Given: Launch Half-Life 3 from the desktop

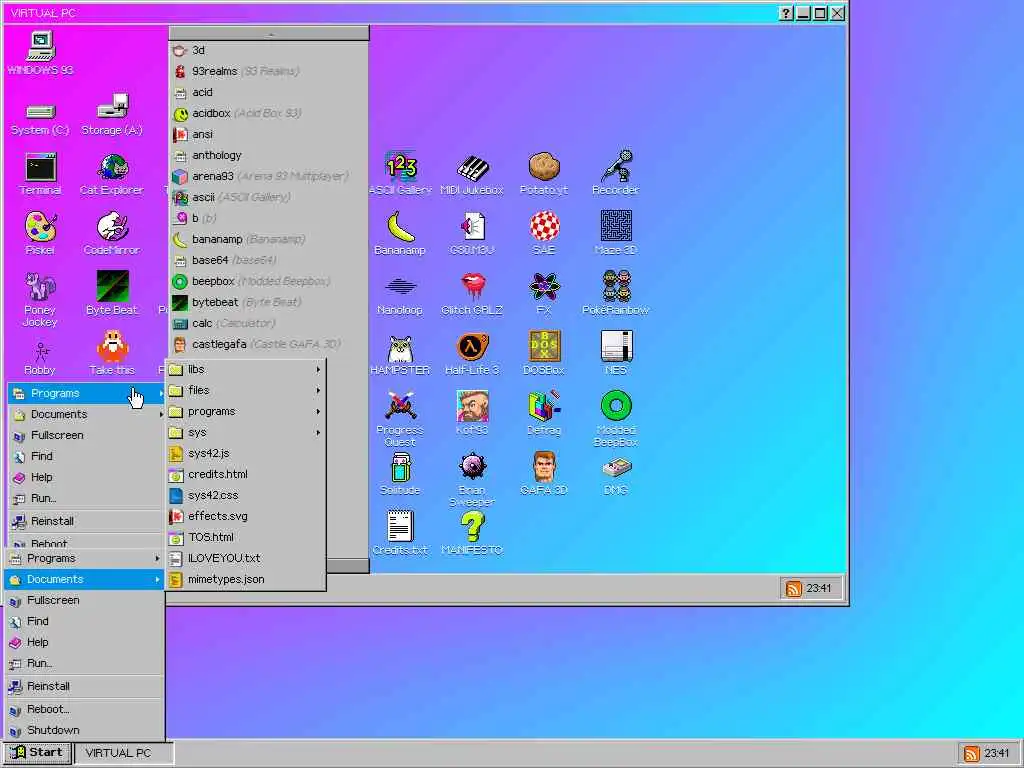Looking at the screenshot, I should 472,354.
